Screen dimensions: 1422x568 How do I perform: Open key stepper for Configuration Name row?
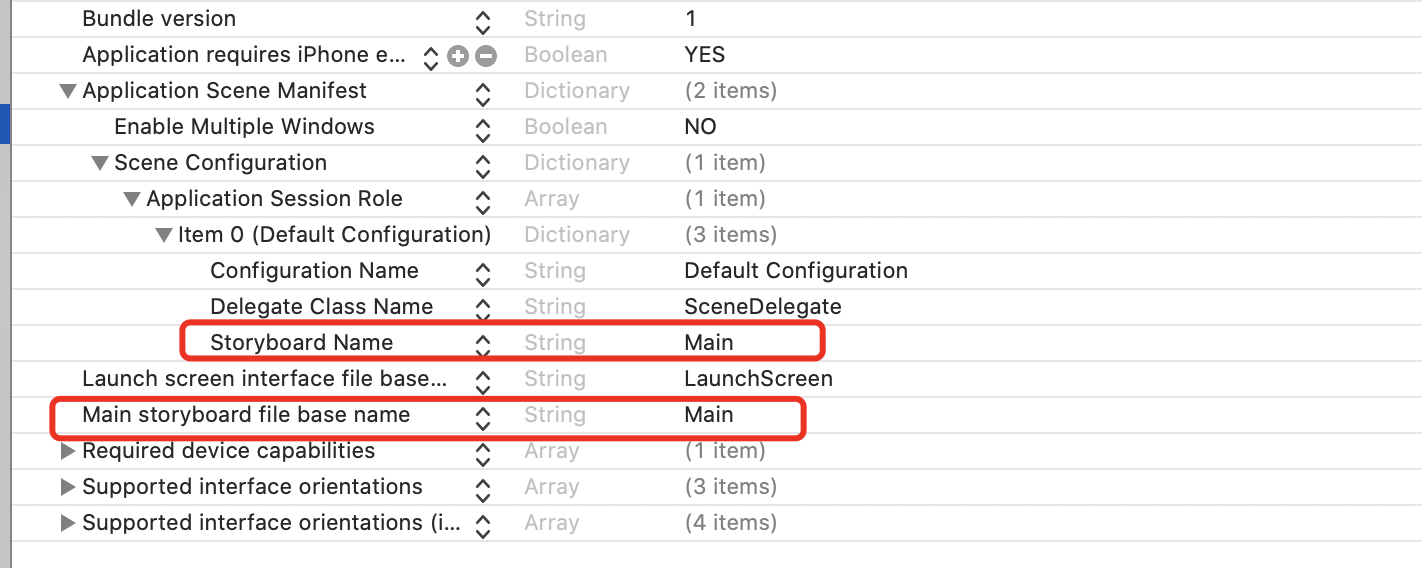[x=483, y=272]
